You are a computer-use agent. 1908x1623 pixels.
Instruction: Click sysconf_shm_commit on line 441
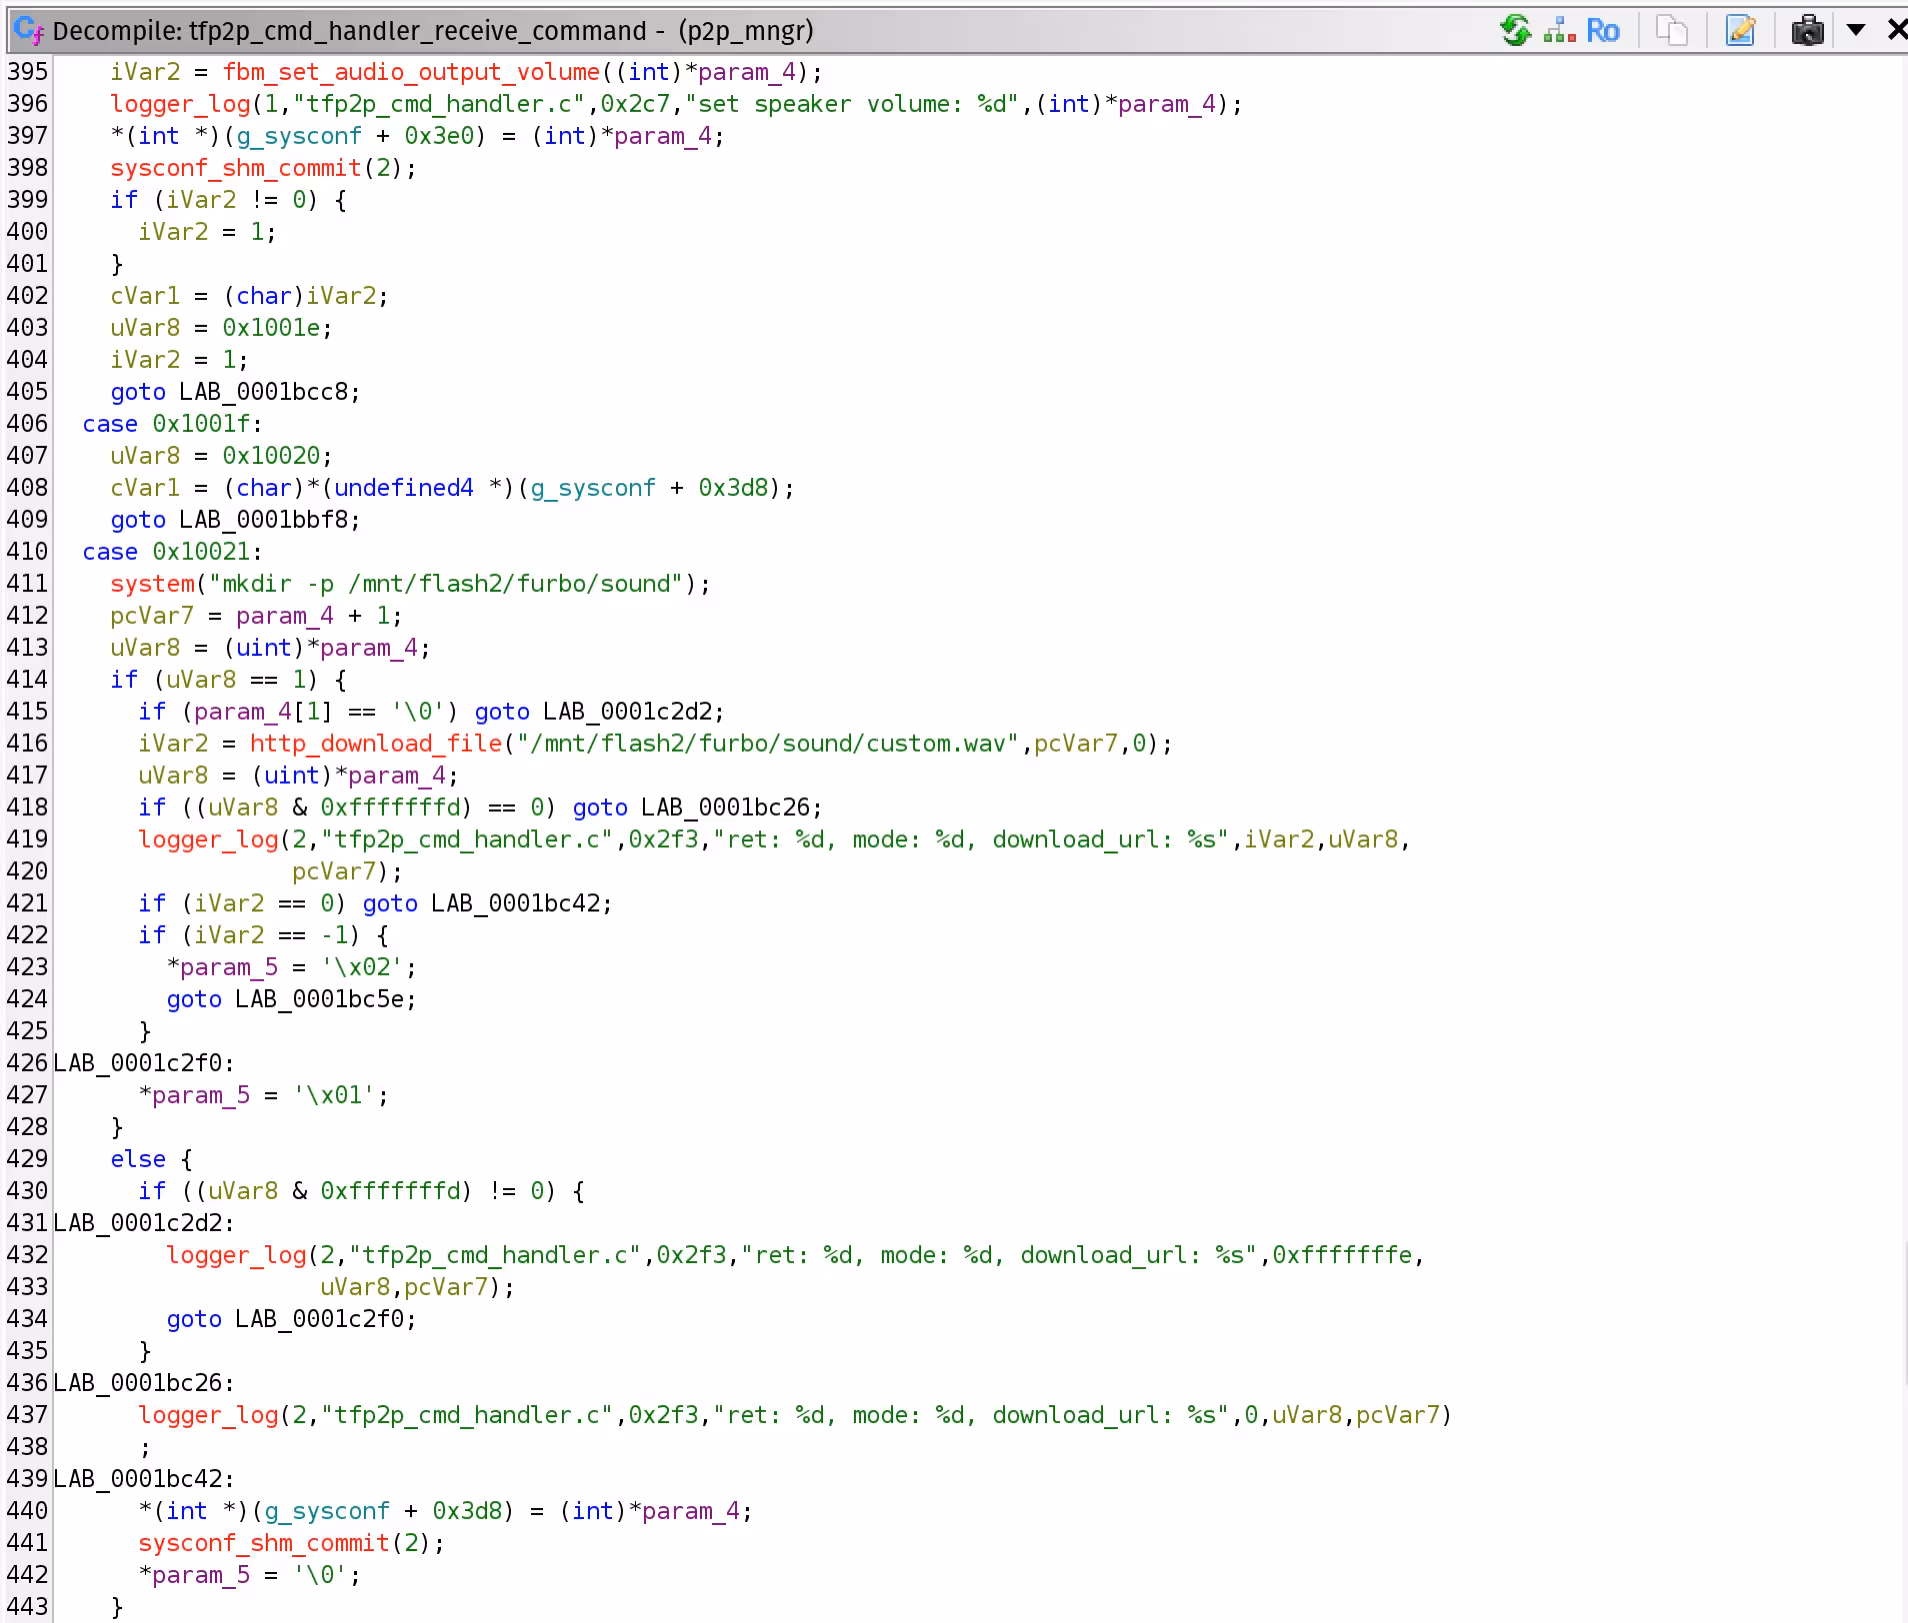tap(263, 1544)
